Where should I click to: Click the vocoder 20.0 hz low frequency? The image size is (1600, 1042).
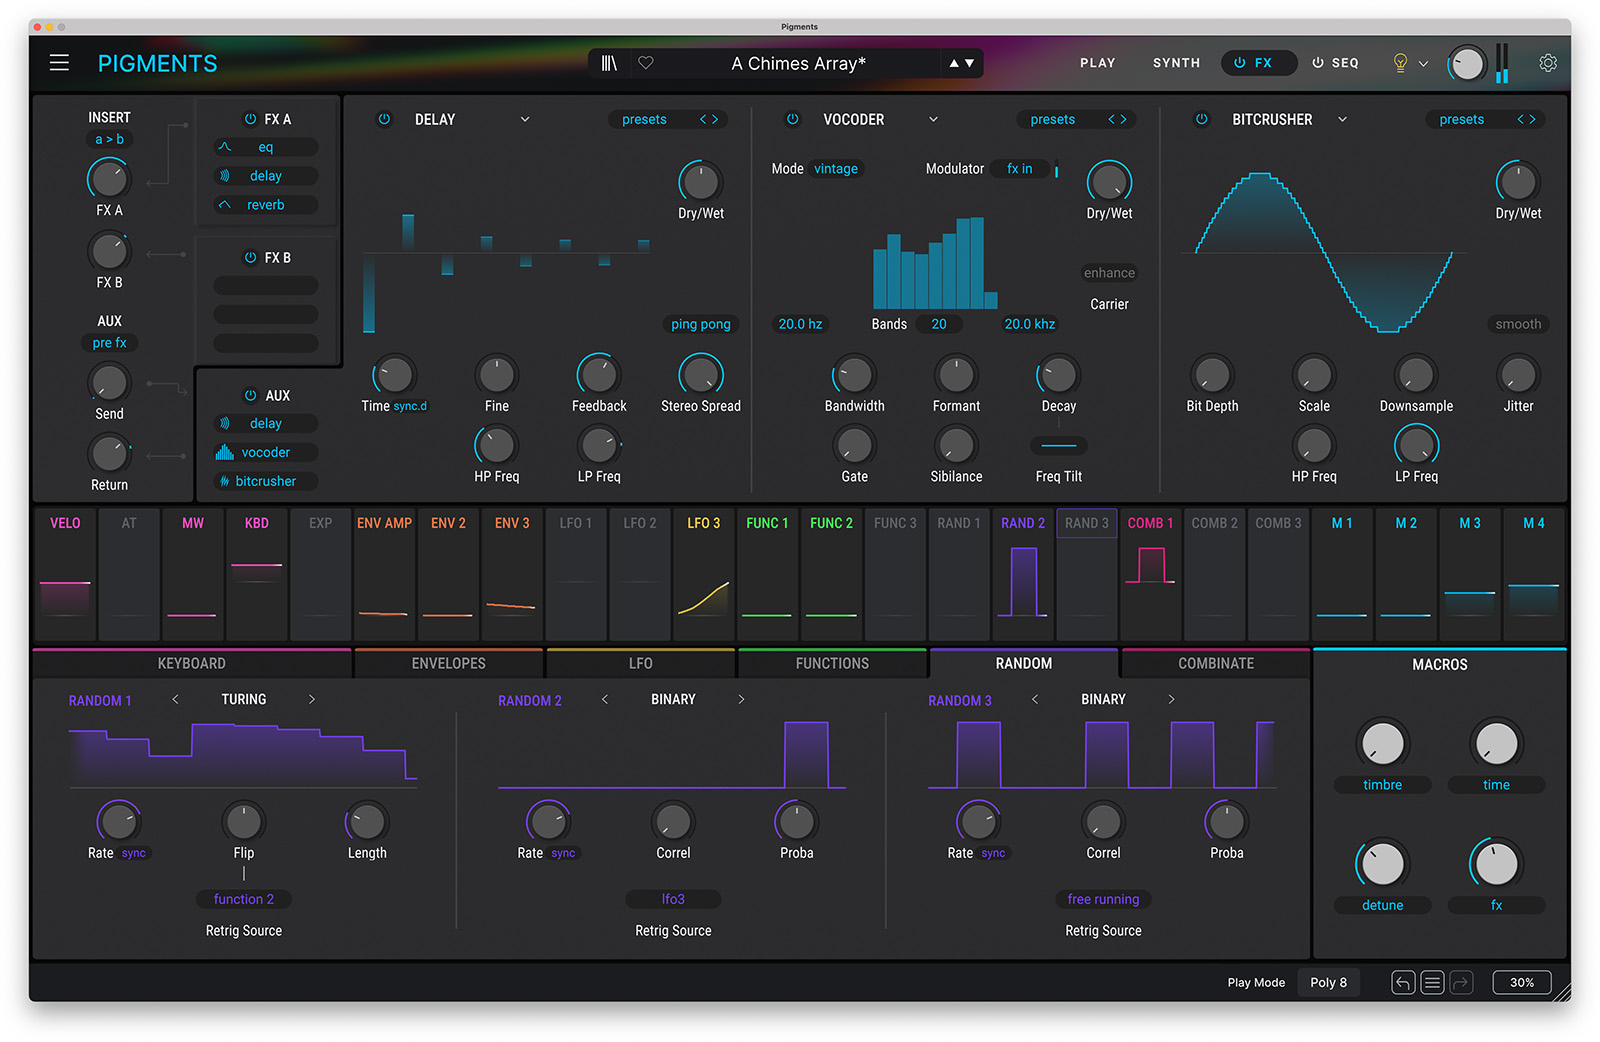tap(800, 324)
